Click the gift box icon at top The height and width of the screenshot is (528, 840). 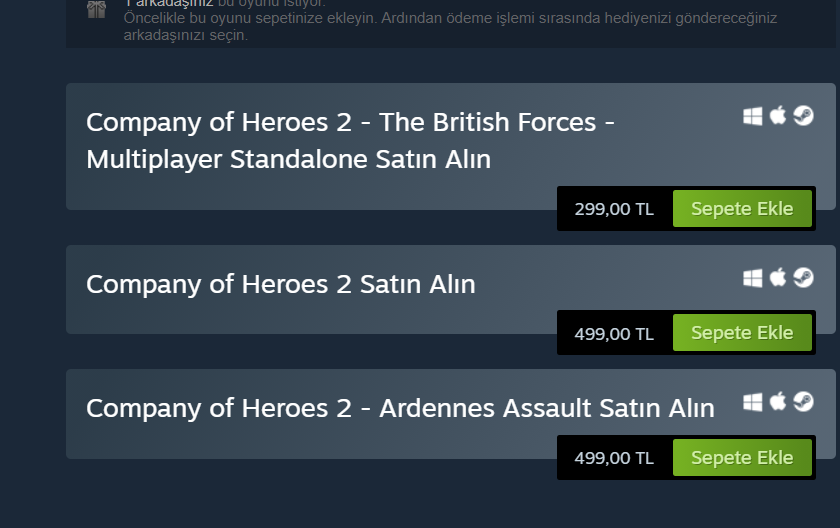[96, 10]
